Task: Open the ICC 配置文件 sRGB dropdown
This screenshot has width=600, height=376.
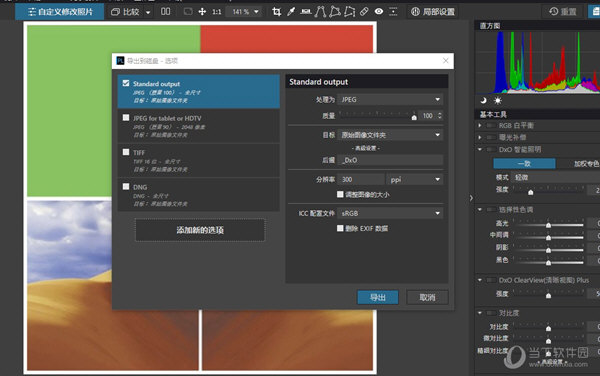Action: click(x=390, y=213)
